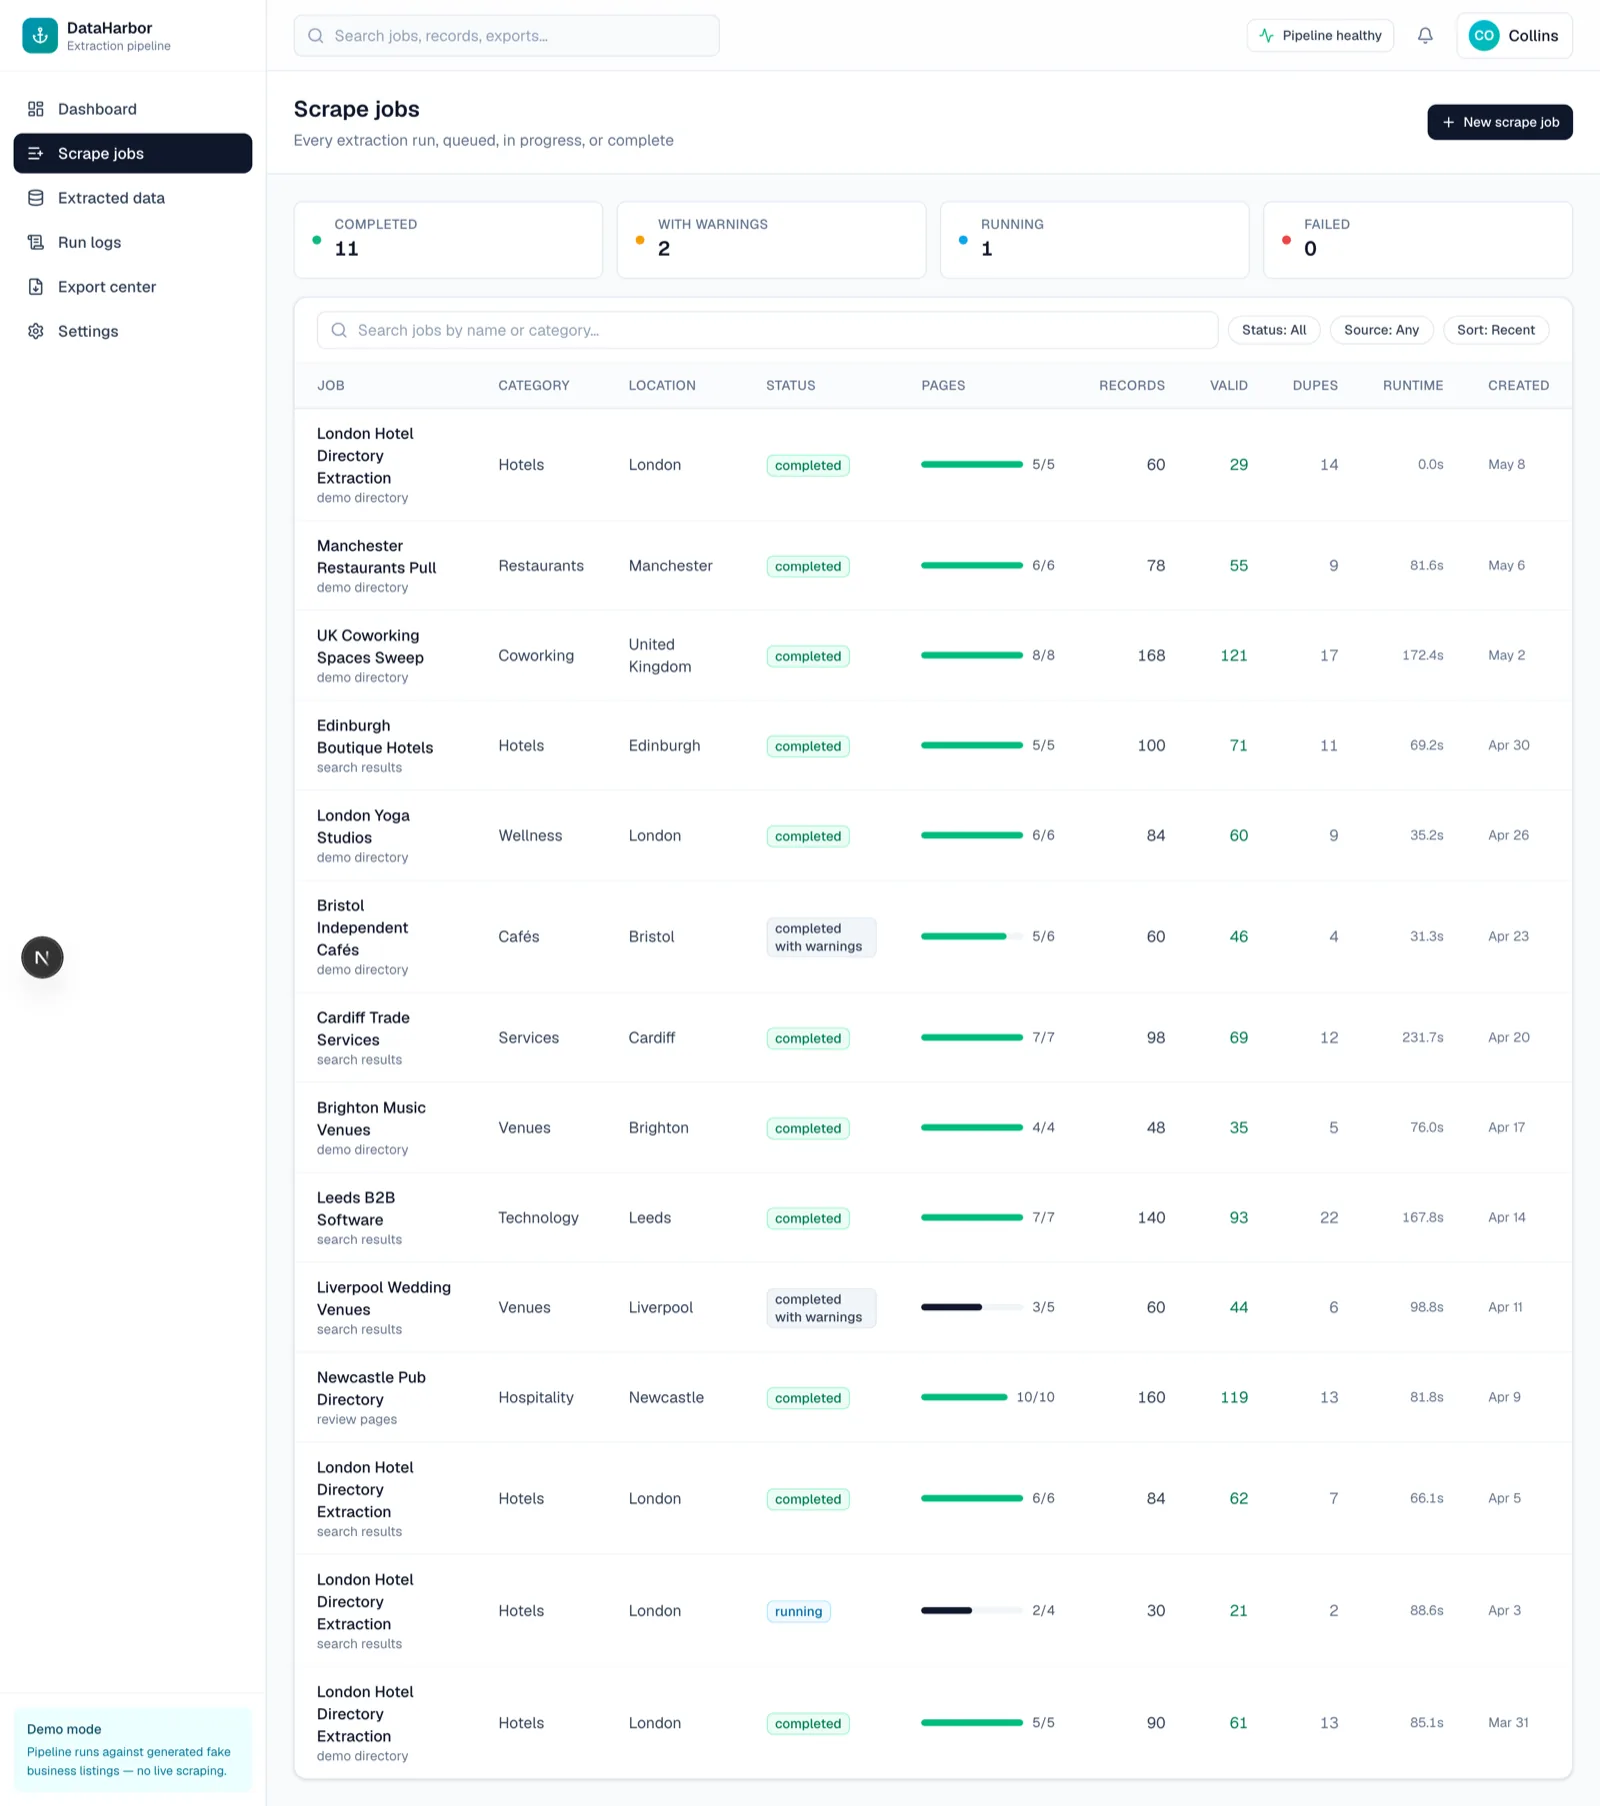Focus the global search jobs, records, exports field

(506, 36)
